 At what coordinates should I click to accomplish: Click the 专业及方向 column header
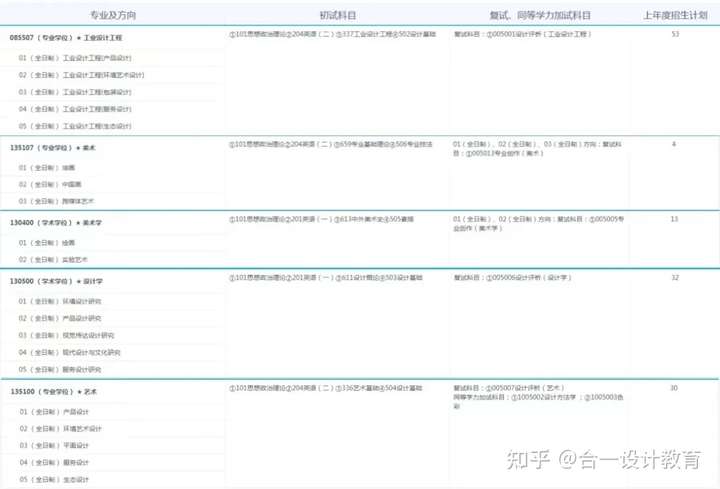click(113, 15)
